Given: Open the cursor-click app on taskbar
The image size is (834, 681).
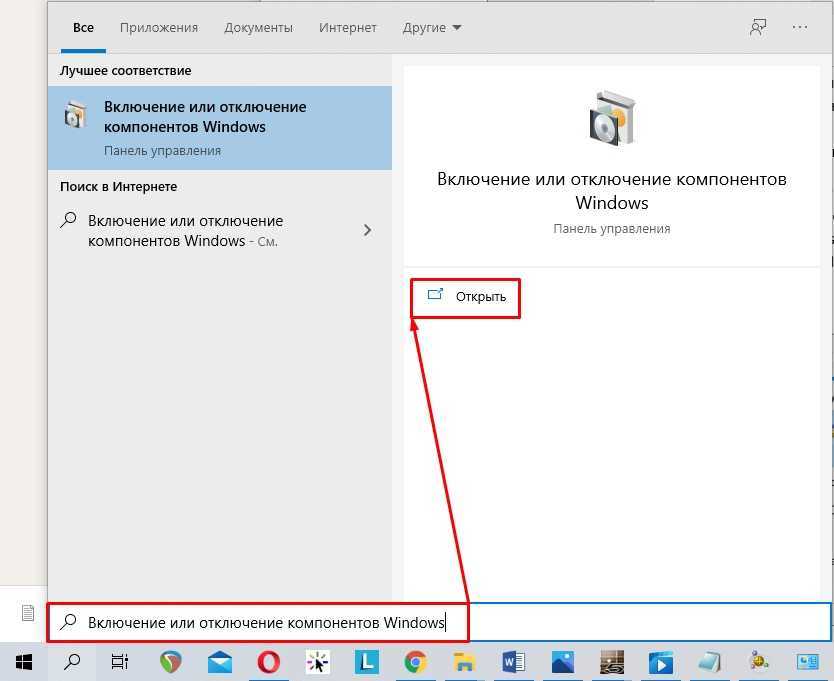Looking at the screenshot, I should 318,662.
